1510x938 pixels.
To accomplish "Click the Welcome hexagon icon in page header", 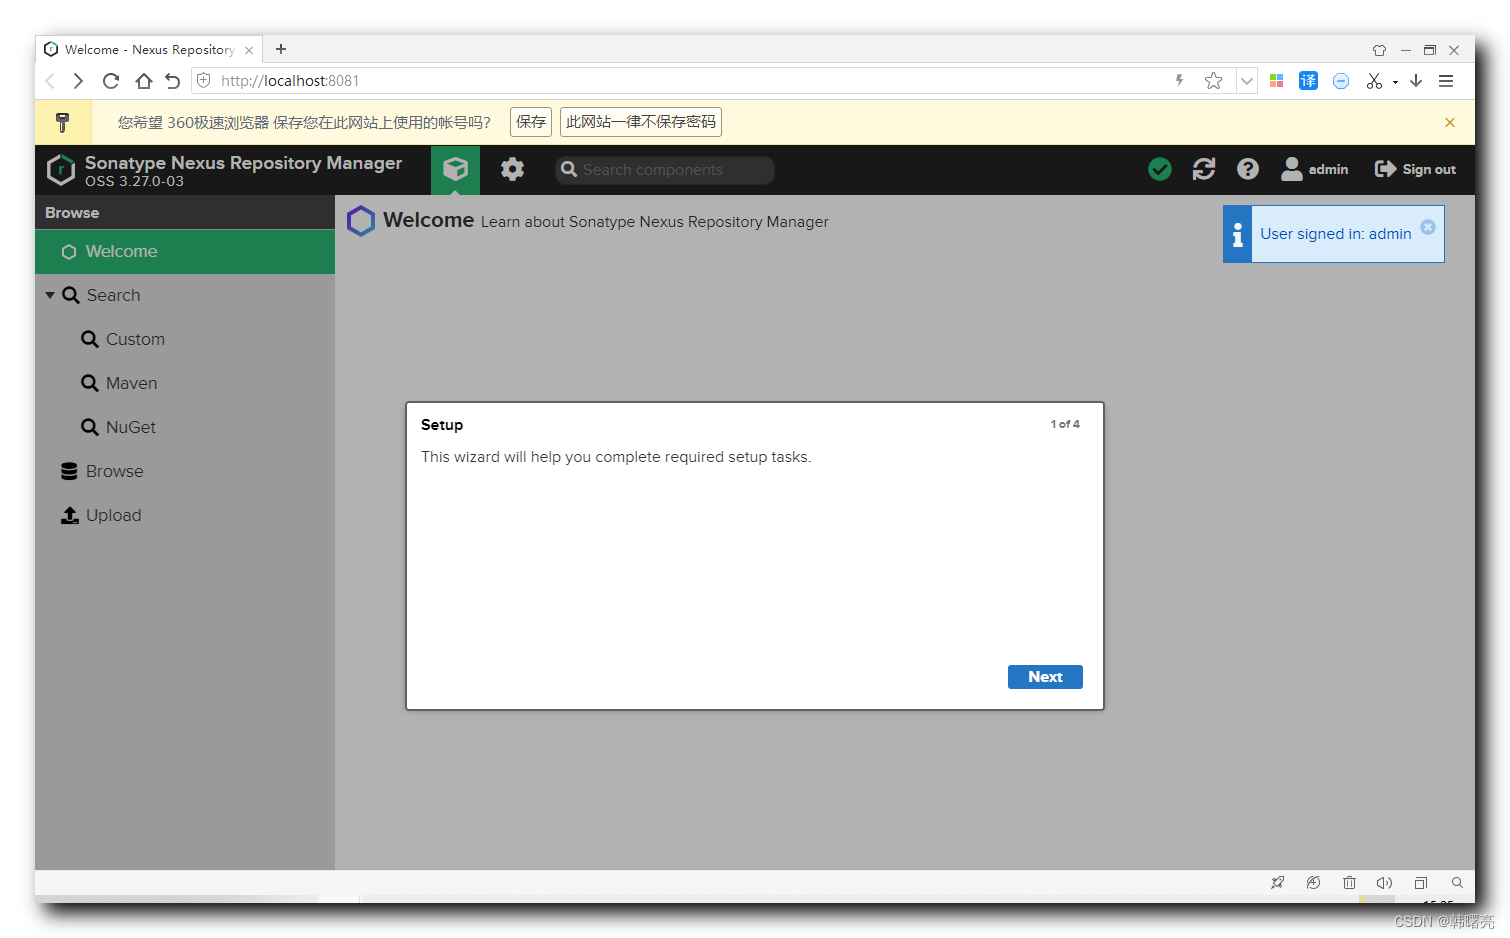I will click(361, 221).
